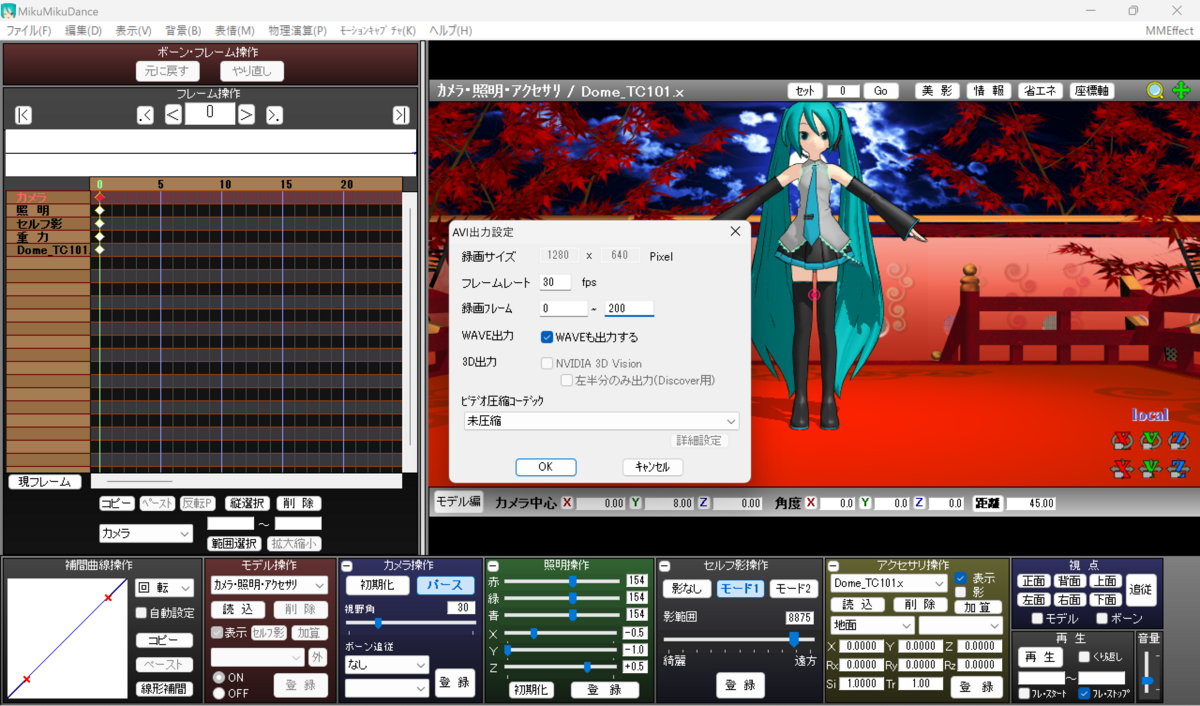Step back one frame with the < button
1200x706 pixels.
point(173,115)
